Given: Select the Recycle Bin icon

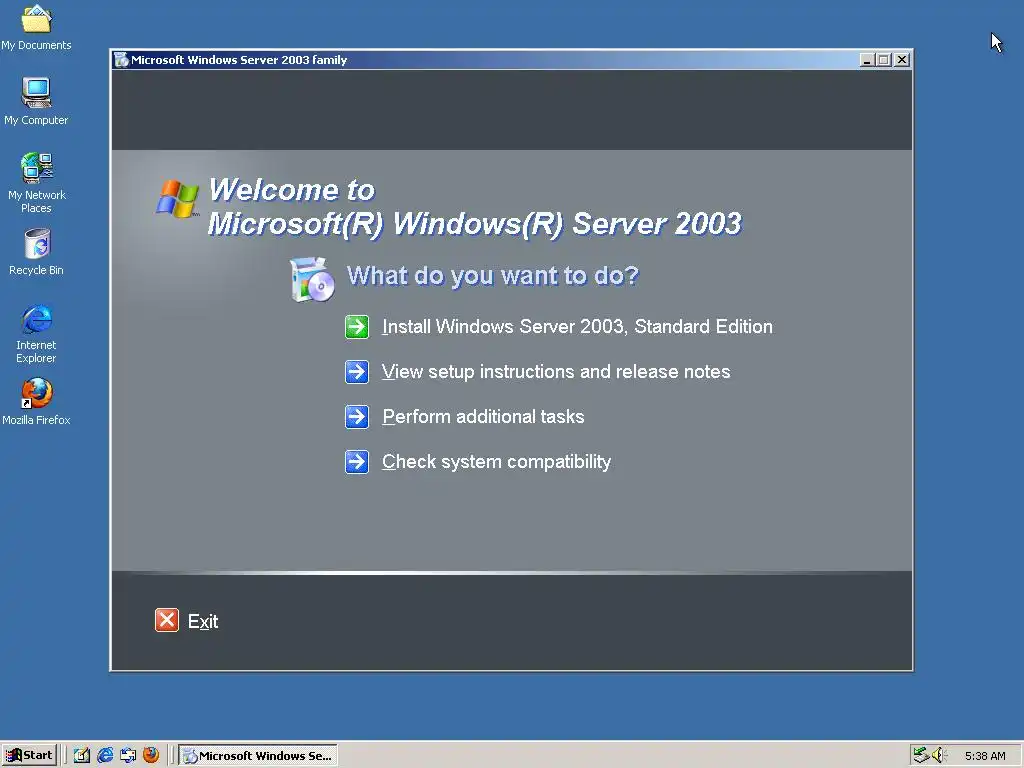Looking at the screenshot, I should coord(37,252).
